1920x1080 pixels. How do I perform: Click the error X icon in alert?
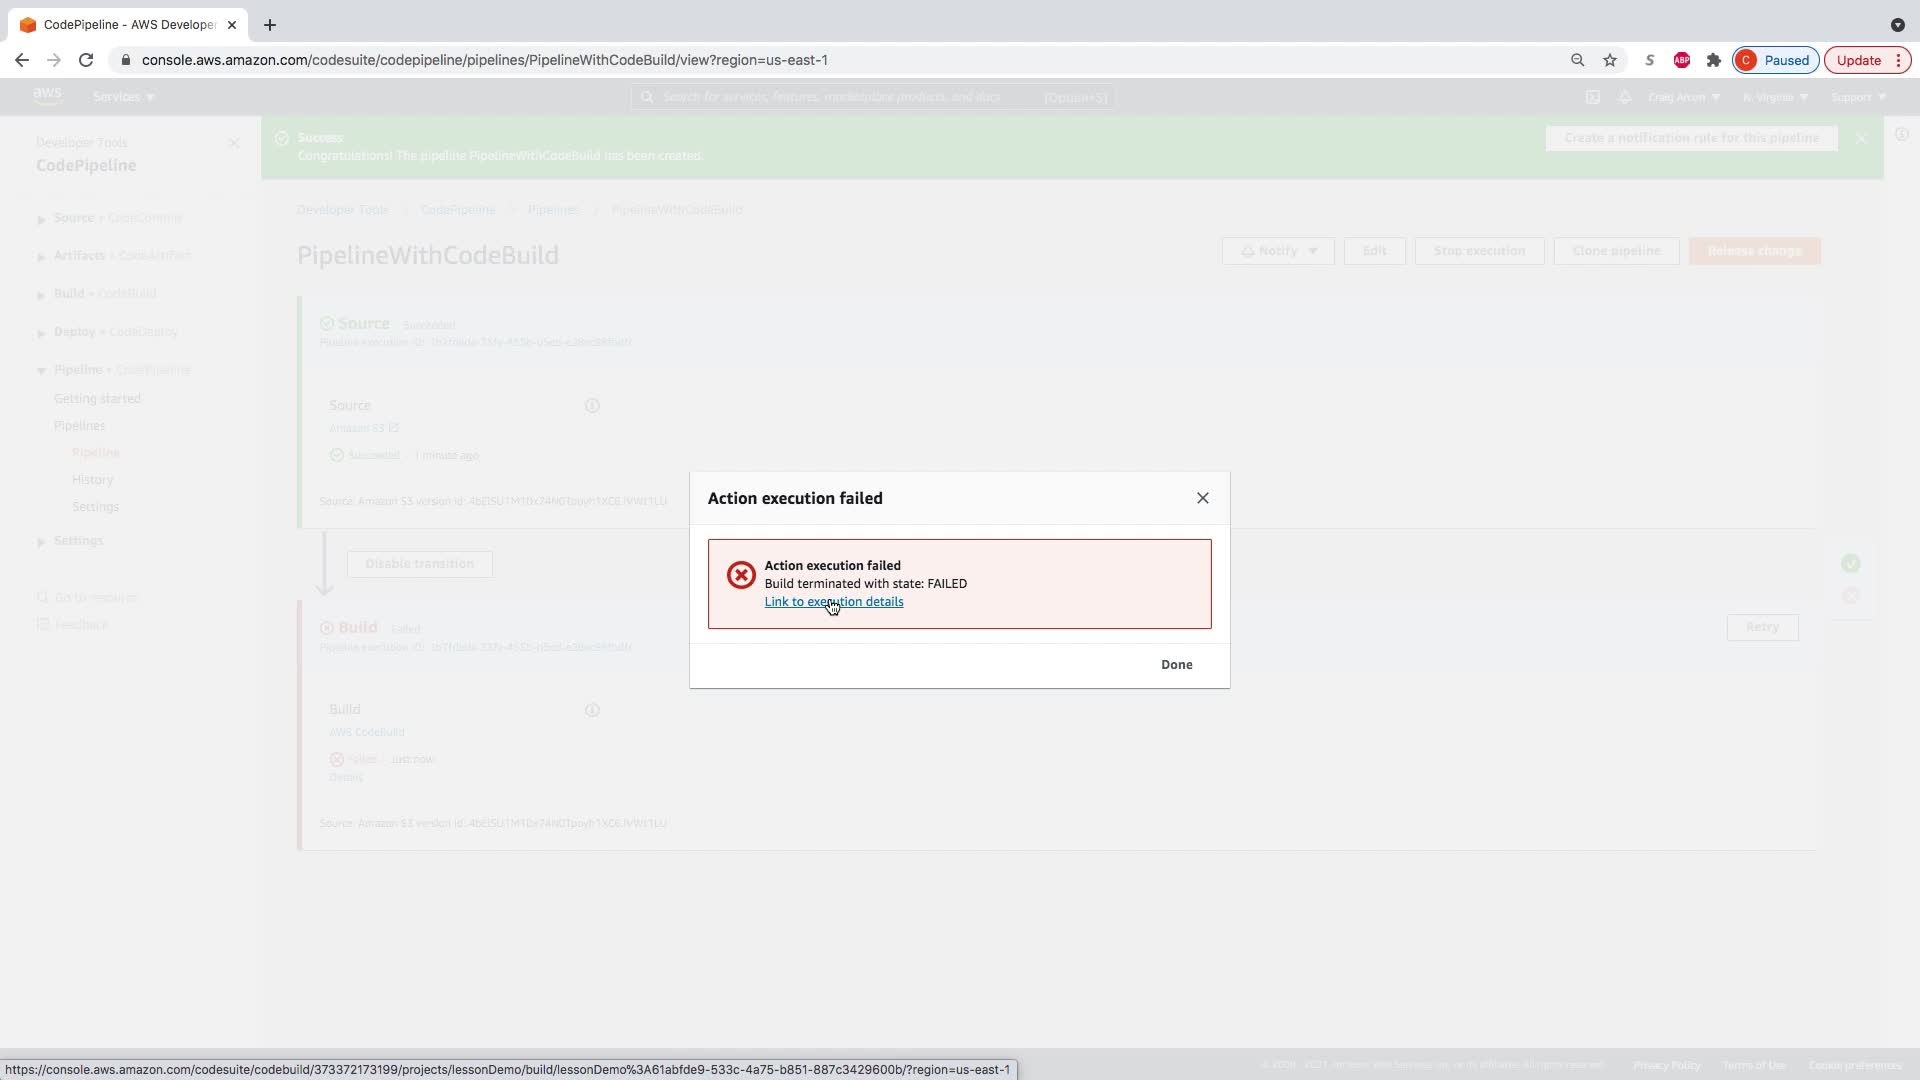[x=741, y=575]
